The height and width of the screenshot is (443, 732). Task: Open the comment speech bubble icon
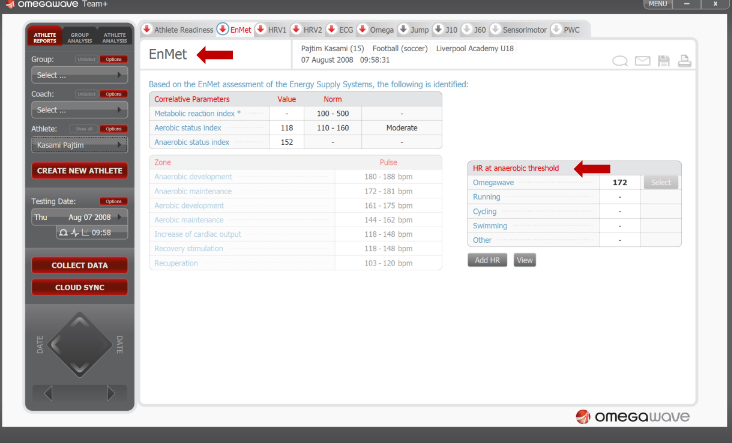[x=620, y=61]
